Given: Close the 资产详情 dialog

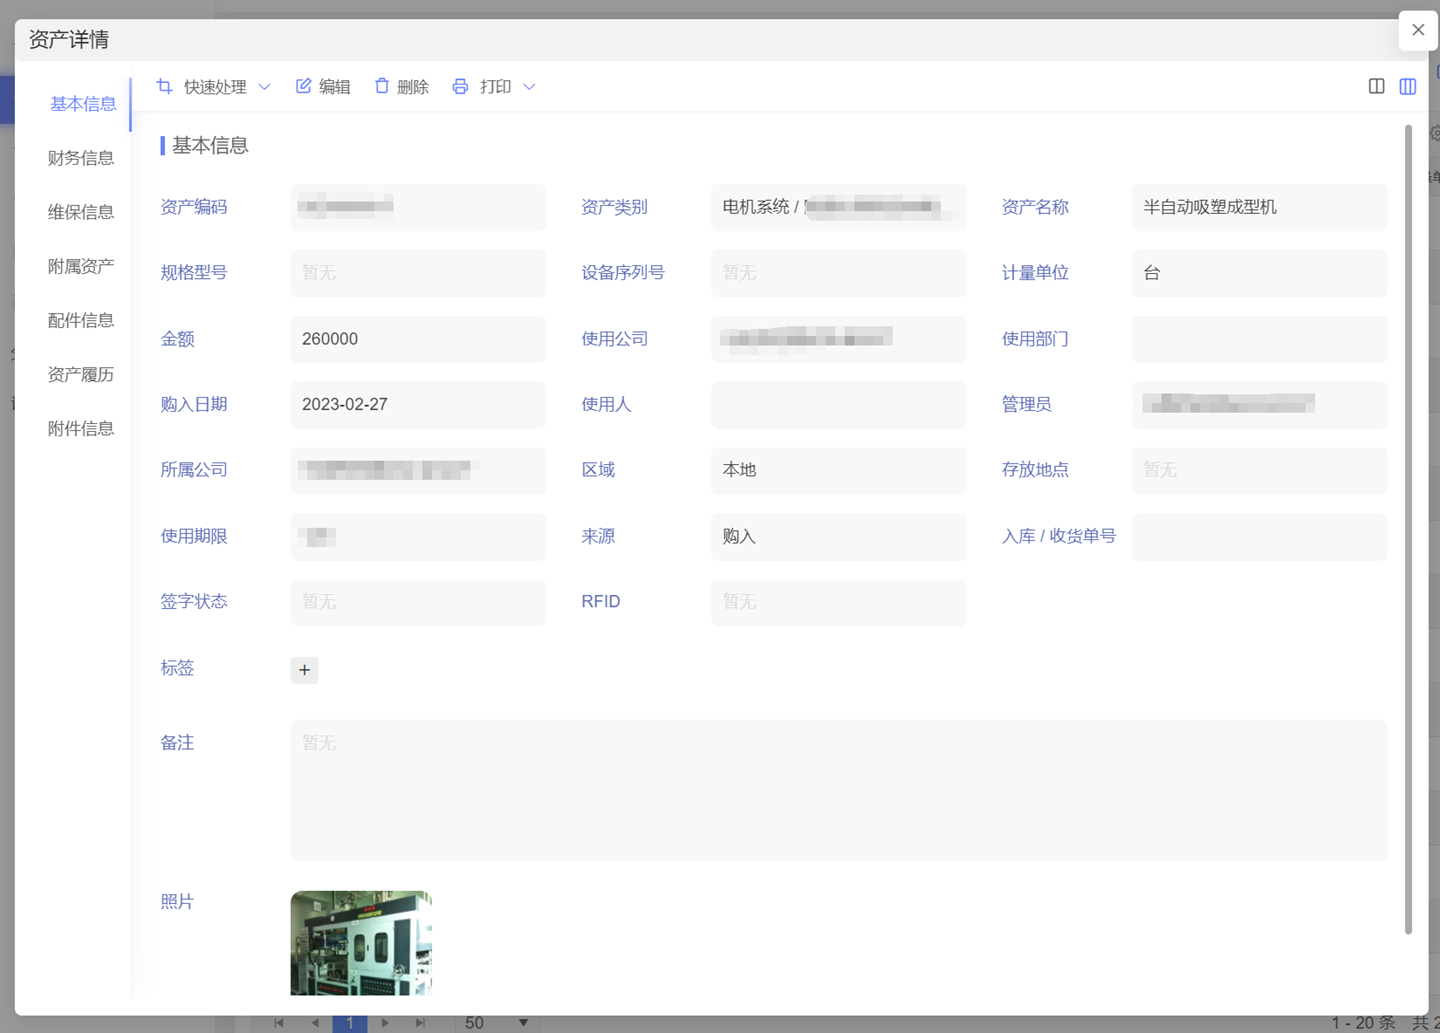Looking at the screenshot, I should pyautogui.click(x=1418, y=30).
